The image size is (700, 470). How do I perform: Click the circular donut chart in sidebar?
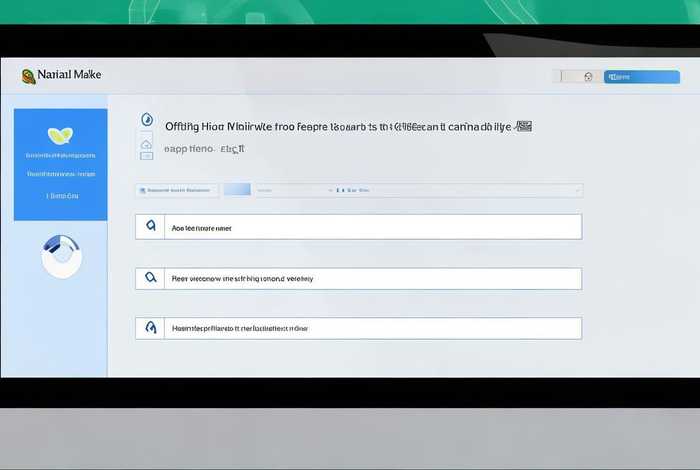pos(62,256)
